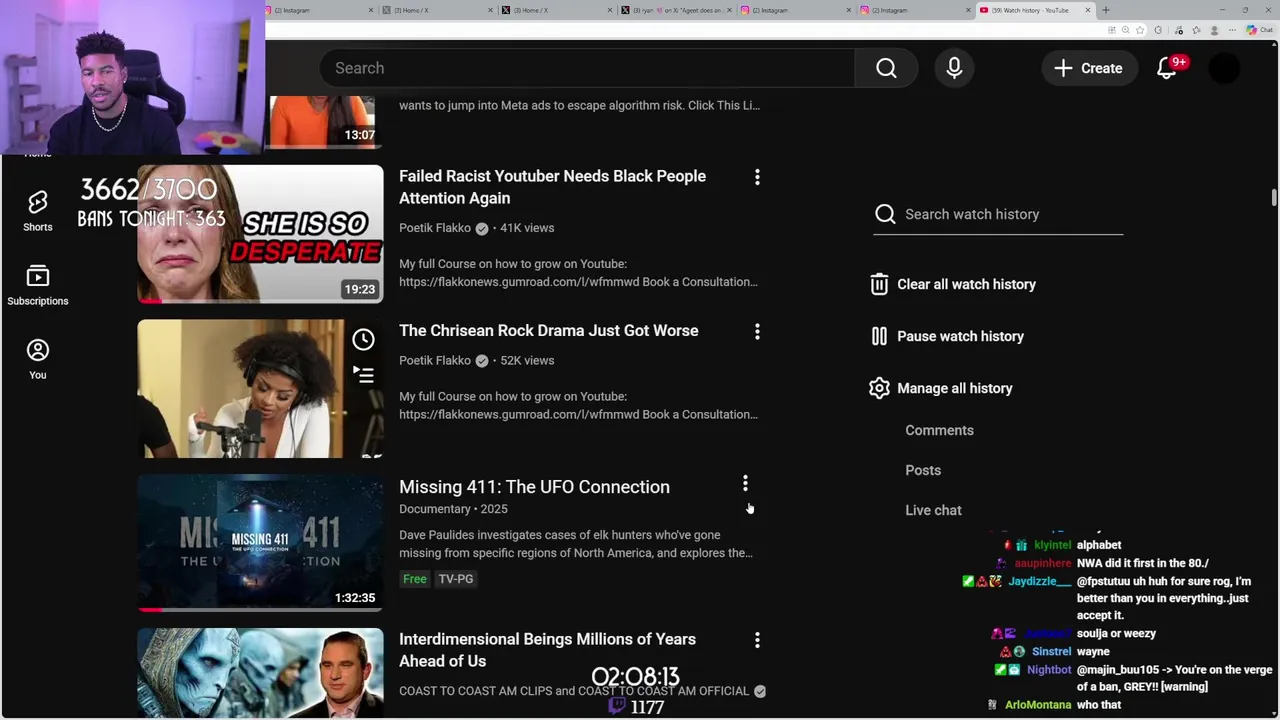
Task: Open title The Chrisean Rock Drama Just Got Worse
Action: click(x=548, y=331)
